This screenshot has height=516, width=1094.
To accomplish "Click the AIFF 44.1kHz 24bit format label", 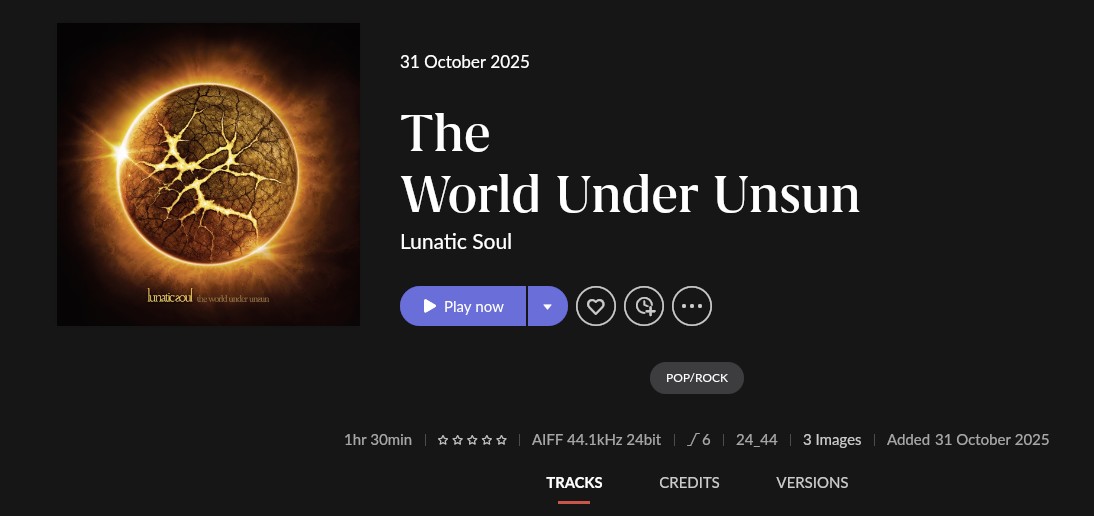I will pyautogui.click(x=597, y=440).
